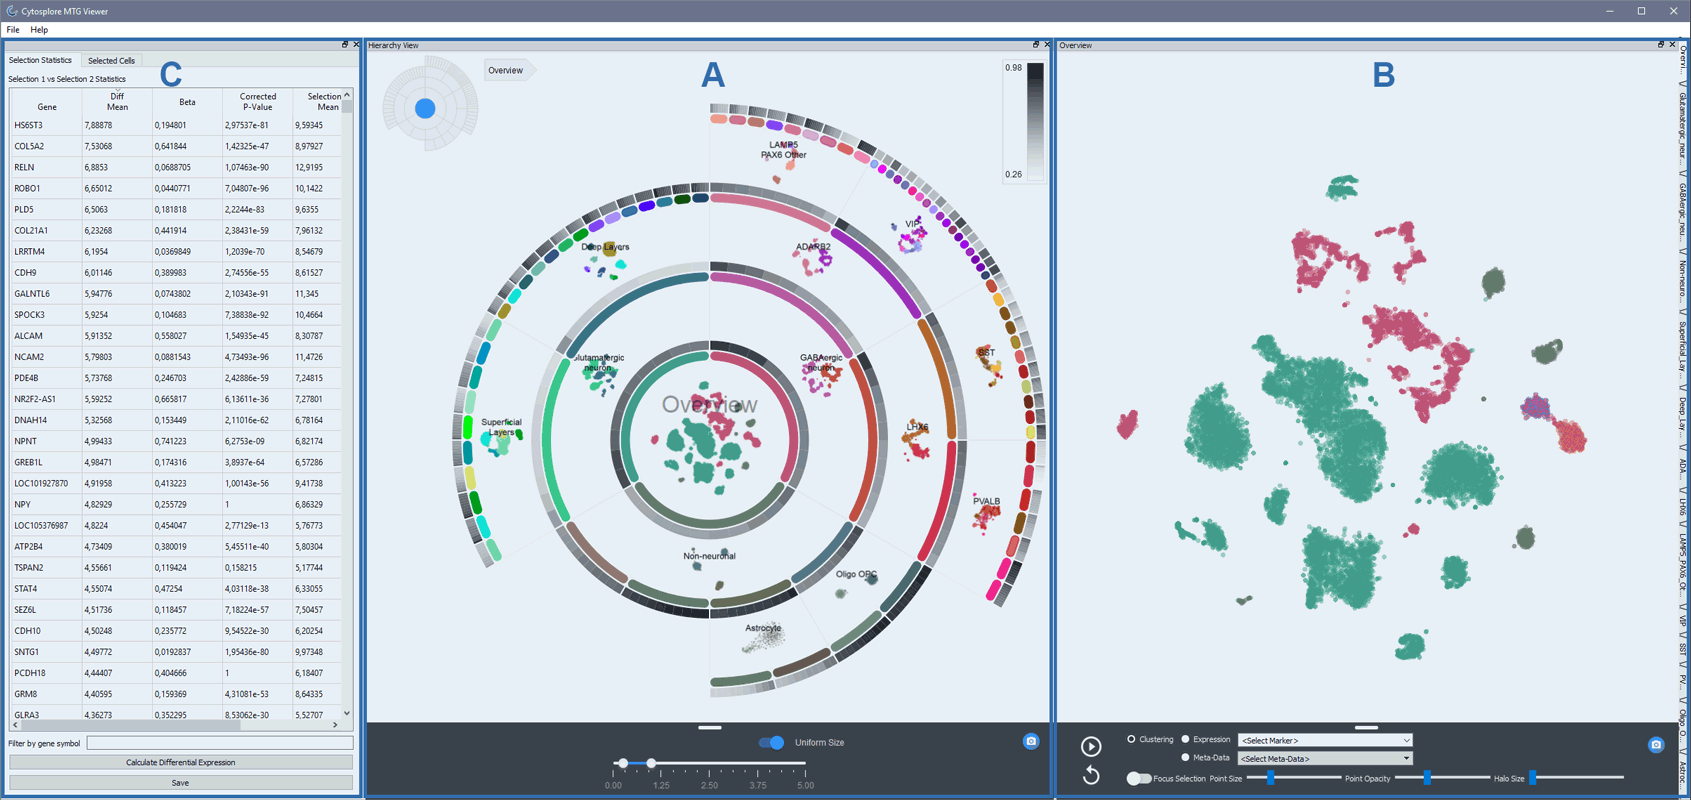This screenshot has width=1691, height=800.
Task: Select the Non-neuronal cluster node
Action: (709, 570)
